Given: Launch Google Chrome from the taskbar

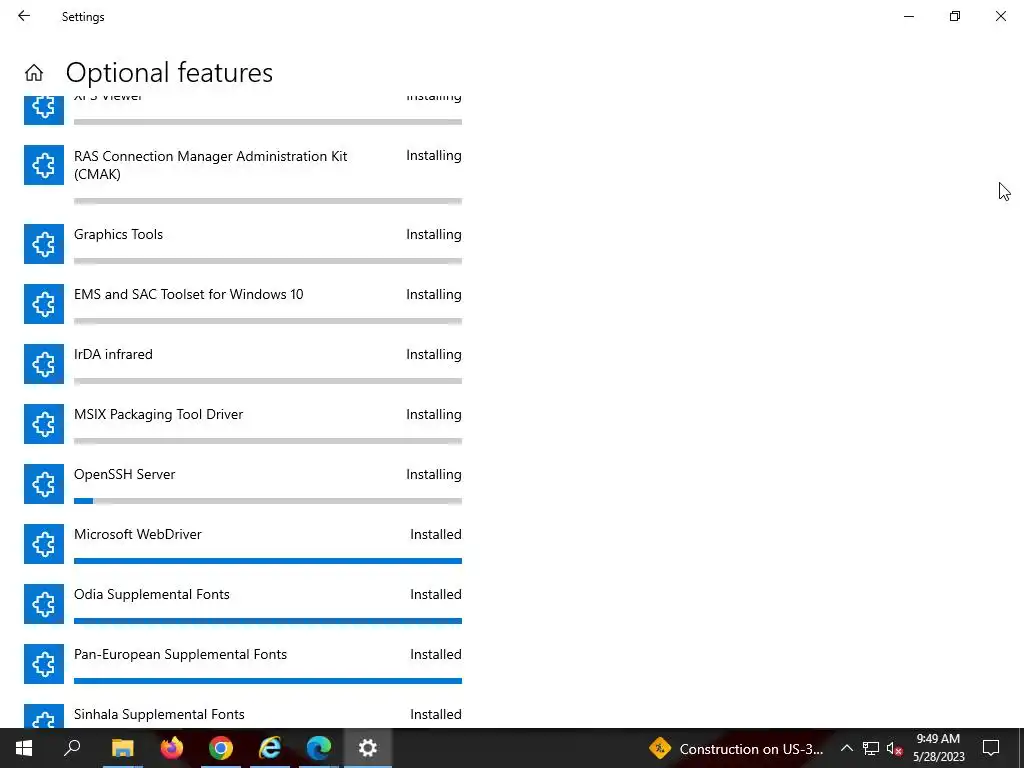Looking at the screenshot, I should 221,748.
